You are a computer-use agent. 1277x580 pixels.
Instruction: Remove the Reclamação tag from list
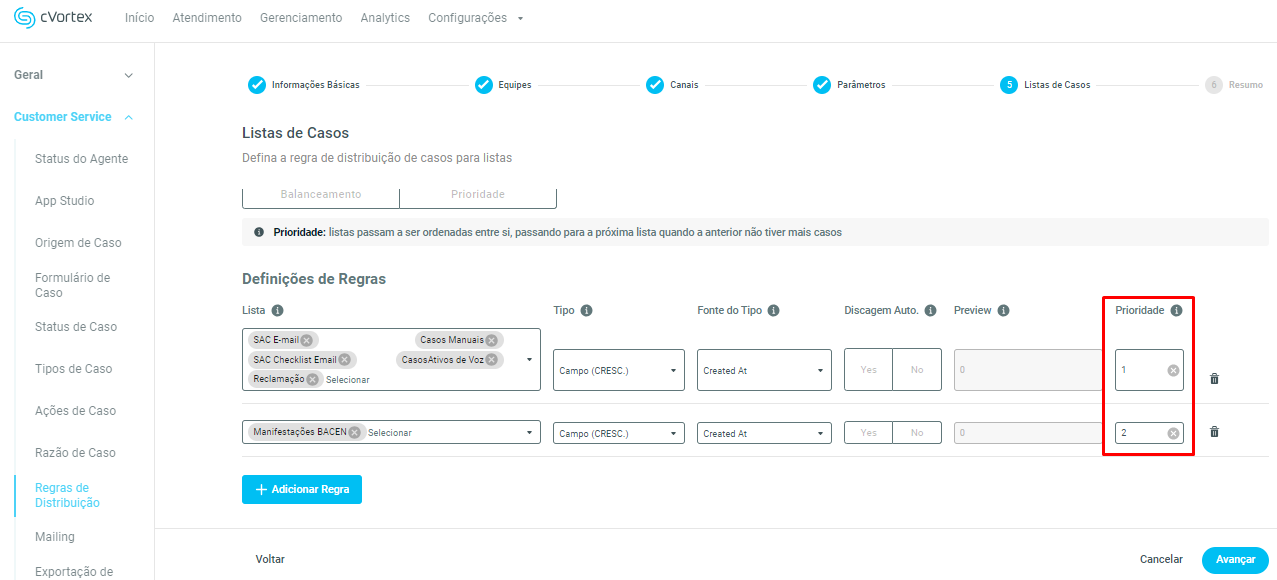pos(313,379)
